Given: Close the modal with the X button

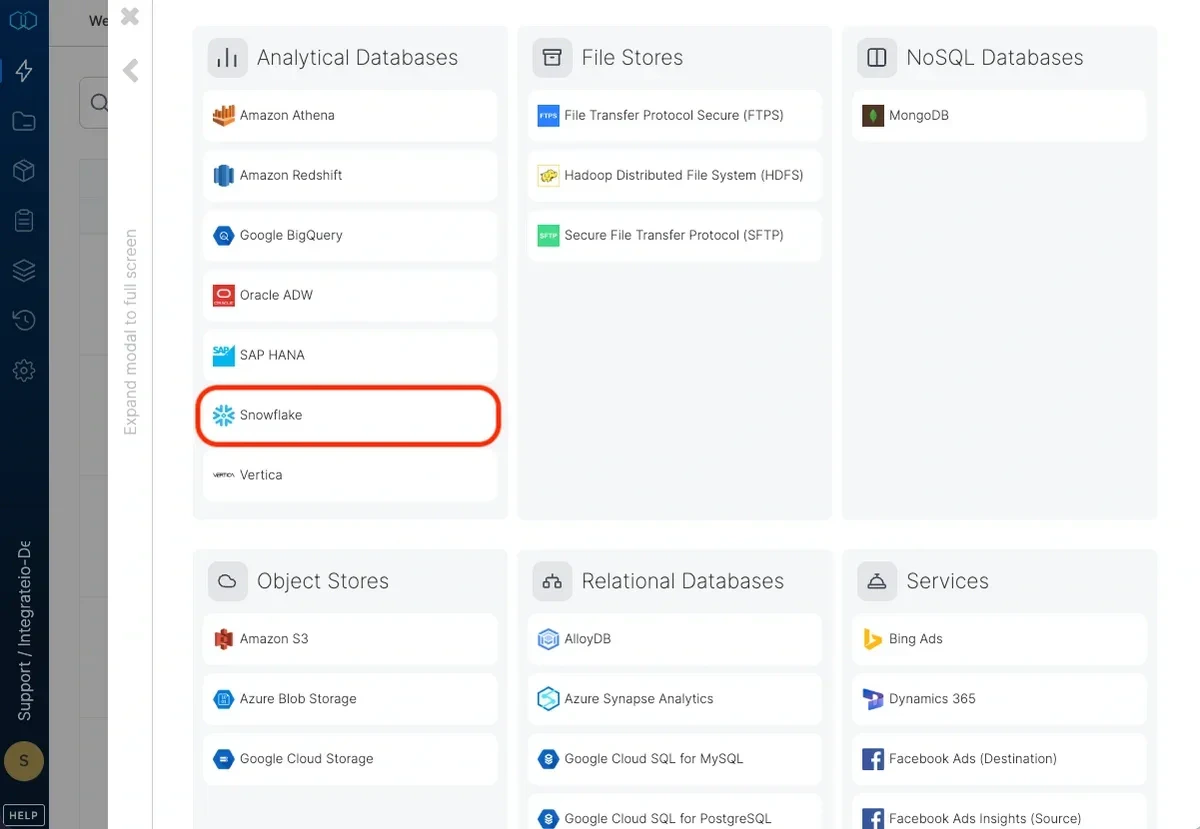Looking at the screenshot, I should point(130,16).
